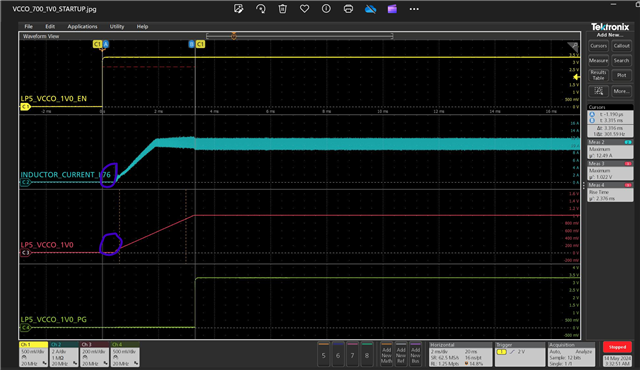The width and height of the screenshot is (640, 370).
Task: Click the Tektronix logo
Action: [610, 27]
